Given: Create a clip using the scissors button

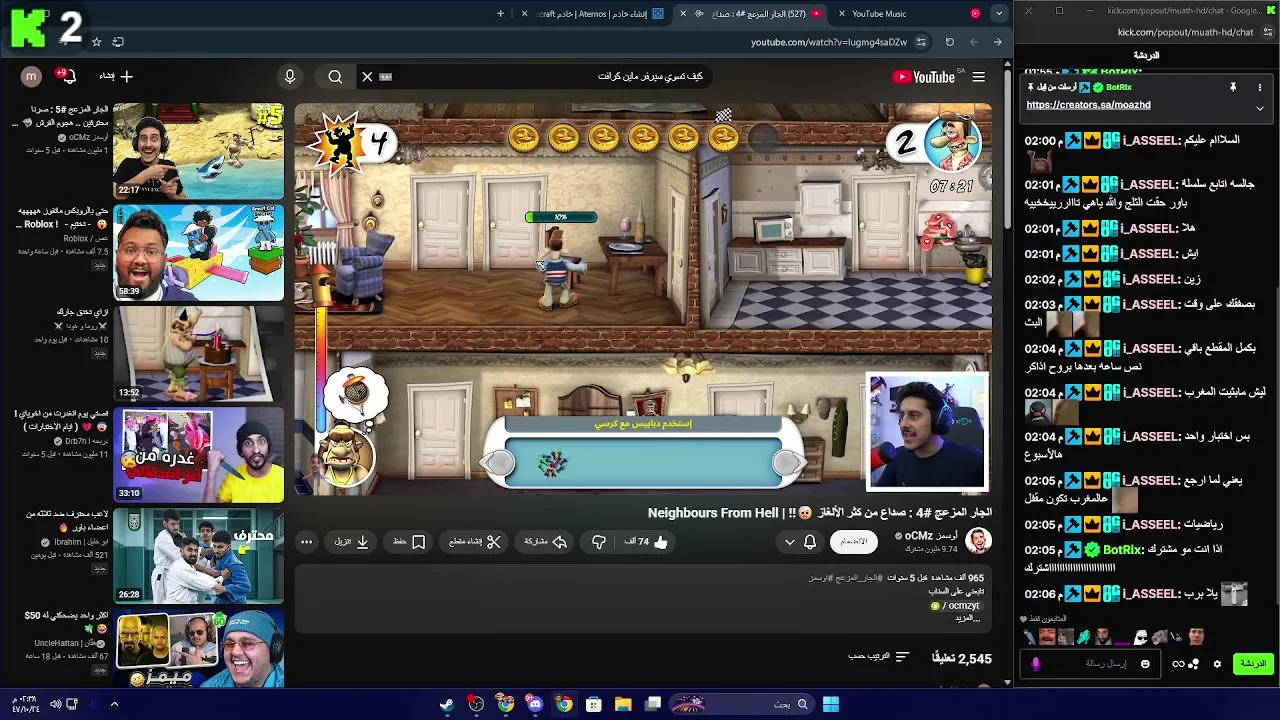Looking at the screenshot, I should click(475, 542).
